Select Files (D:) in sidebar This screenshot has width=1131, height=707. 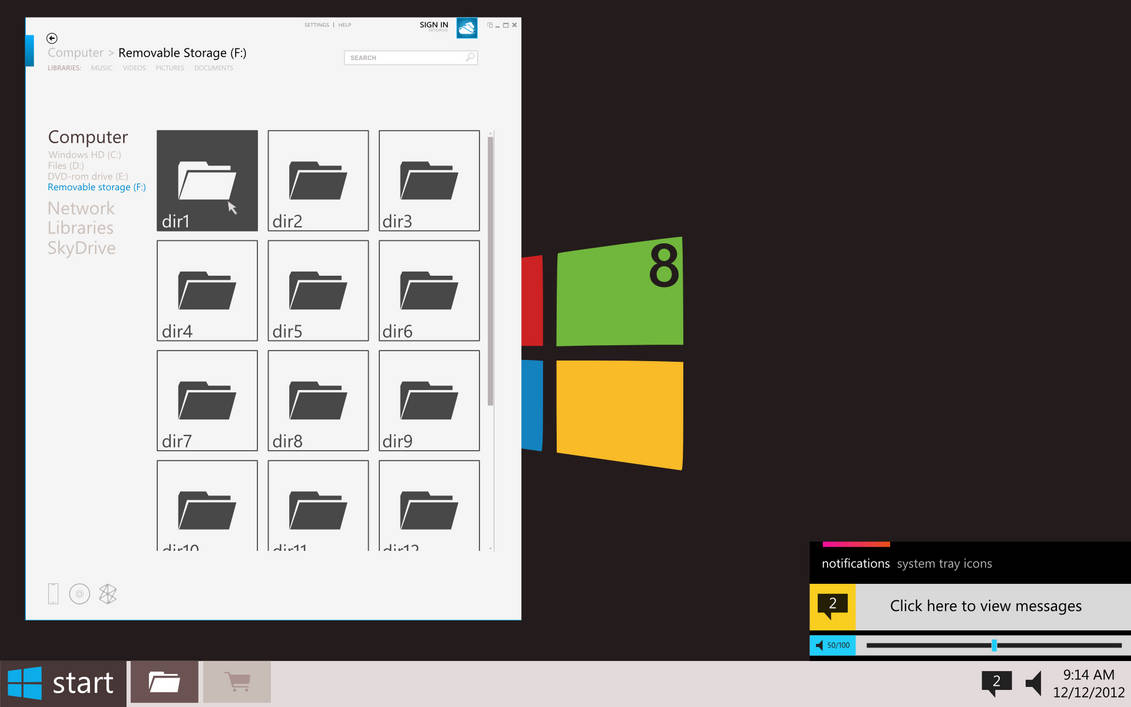pyautogui.click(x=66, y=165)
